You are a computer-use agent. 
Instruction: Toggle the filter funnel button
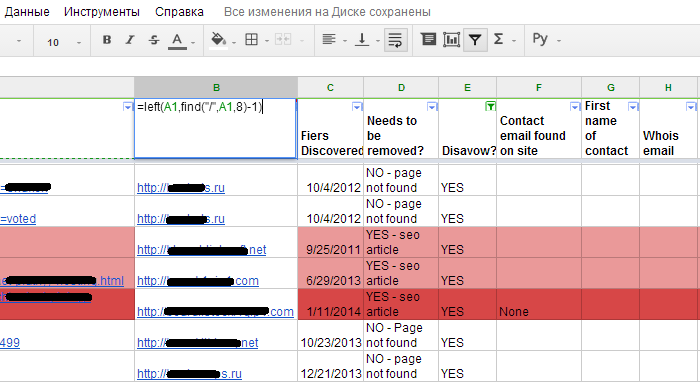click(475, 41)
